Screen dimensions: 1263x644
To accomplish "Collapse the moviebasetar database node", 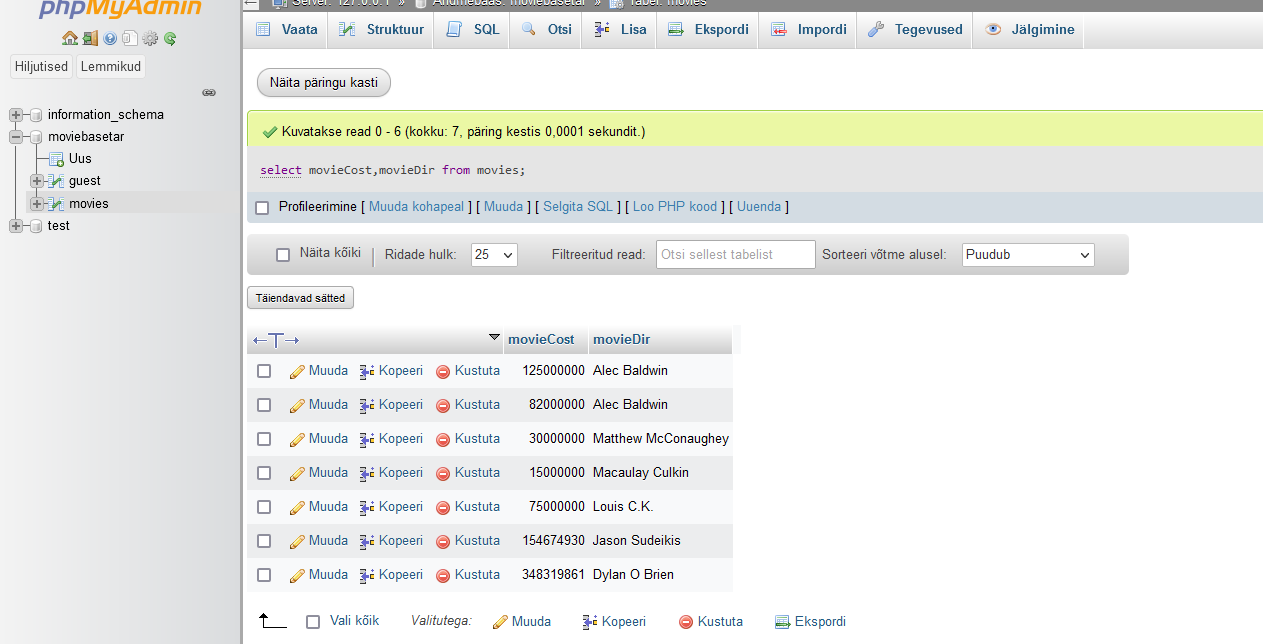I will tap(16, 137).
